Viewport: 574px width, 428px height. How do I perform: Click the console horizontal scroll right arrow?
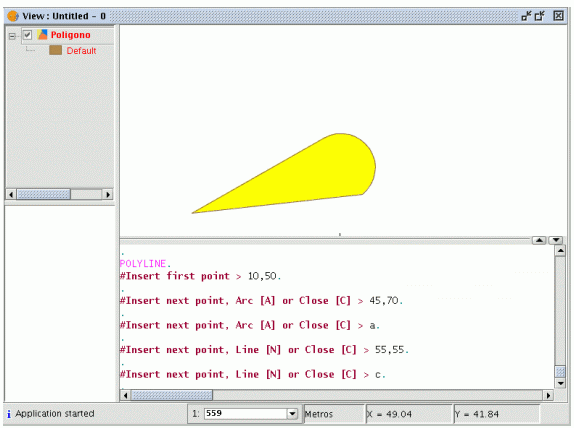pyautogui.click(x=548, y=395)
